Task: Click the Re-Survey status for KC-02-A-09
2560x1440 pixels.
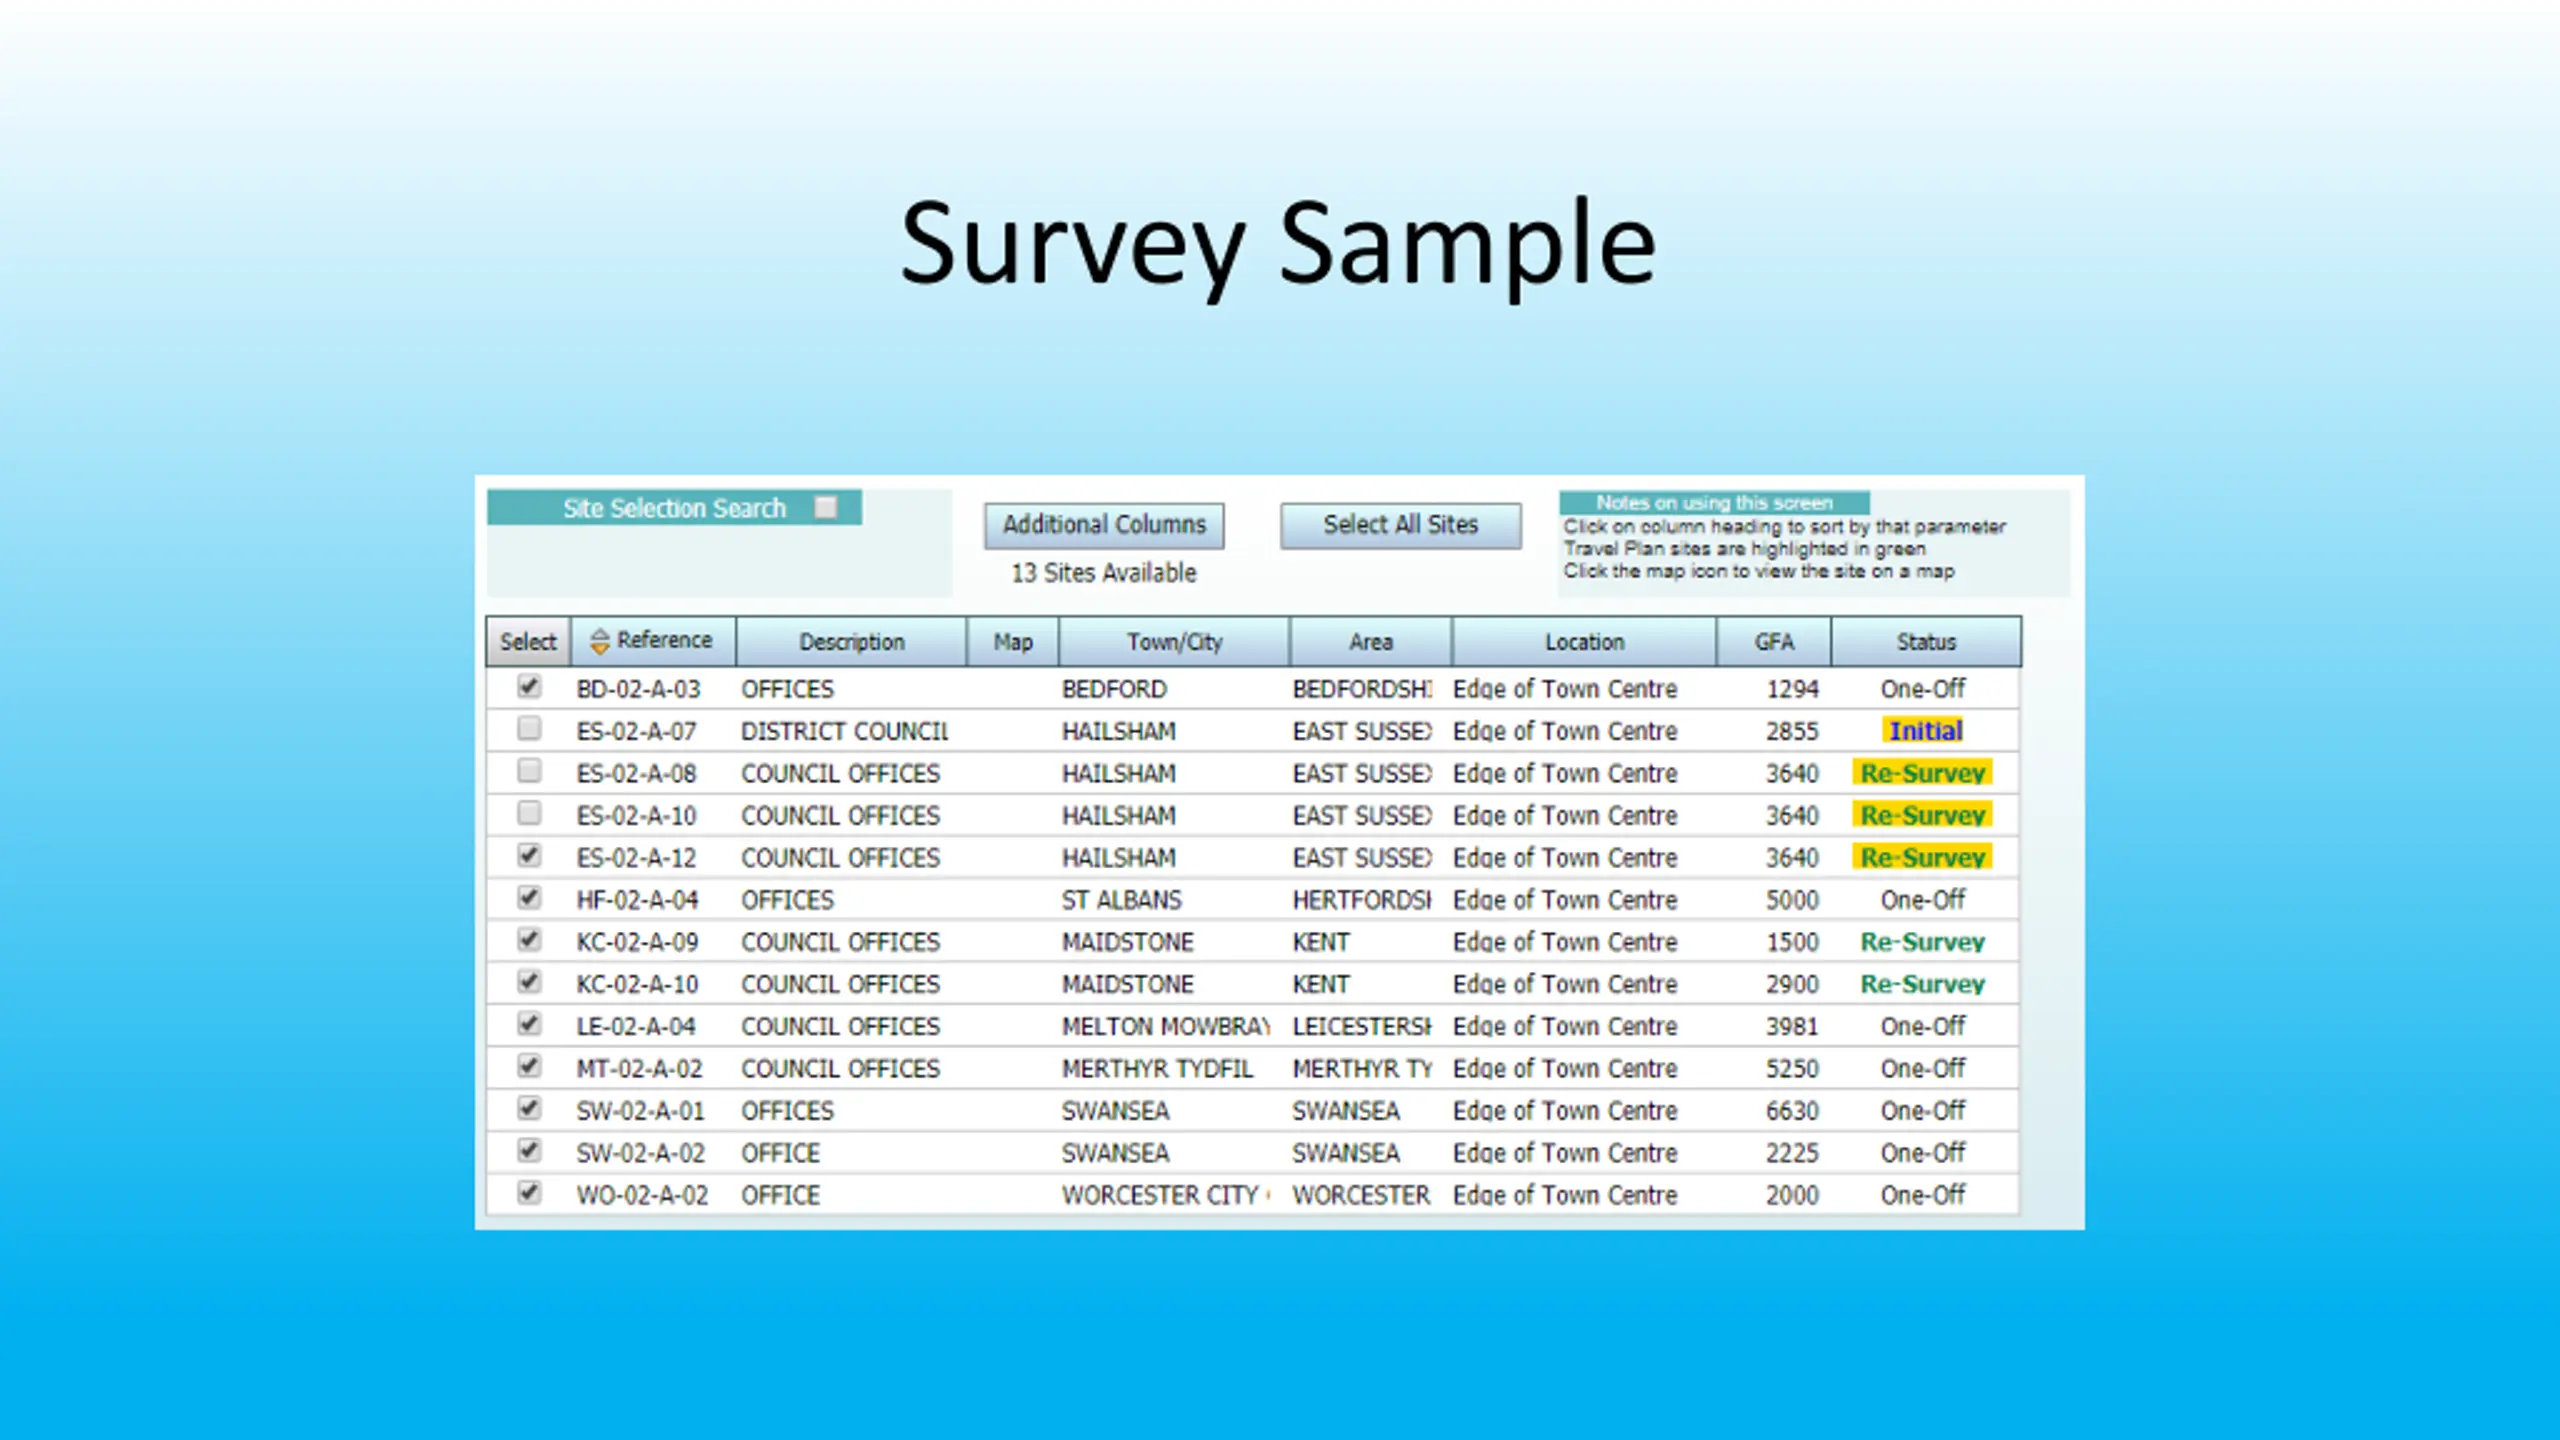Action: tap(1922, 942)
